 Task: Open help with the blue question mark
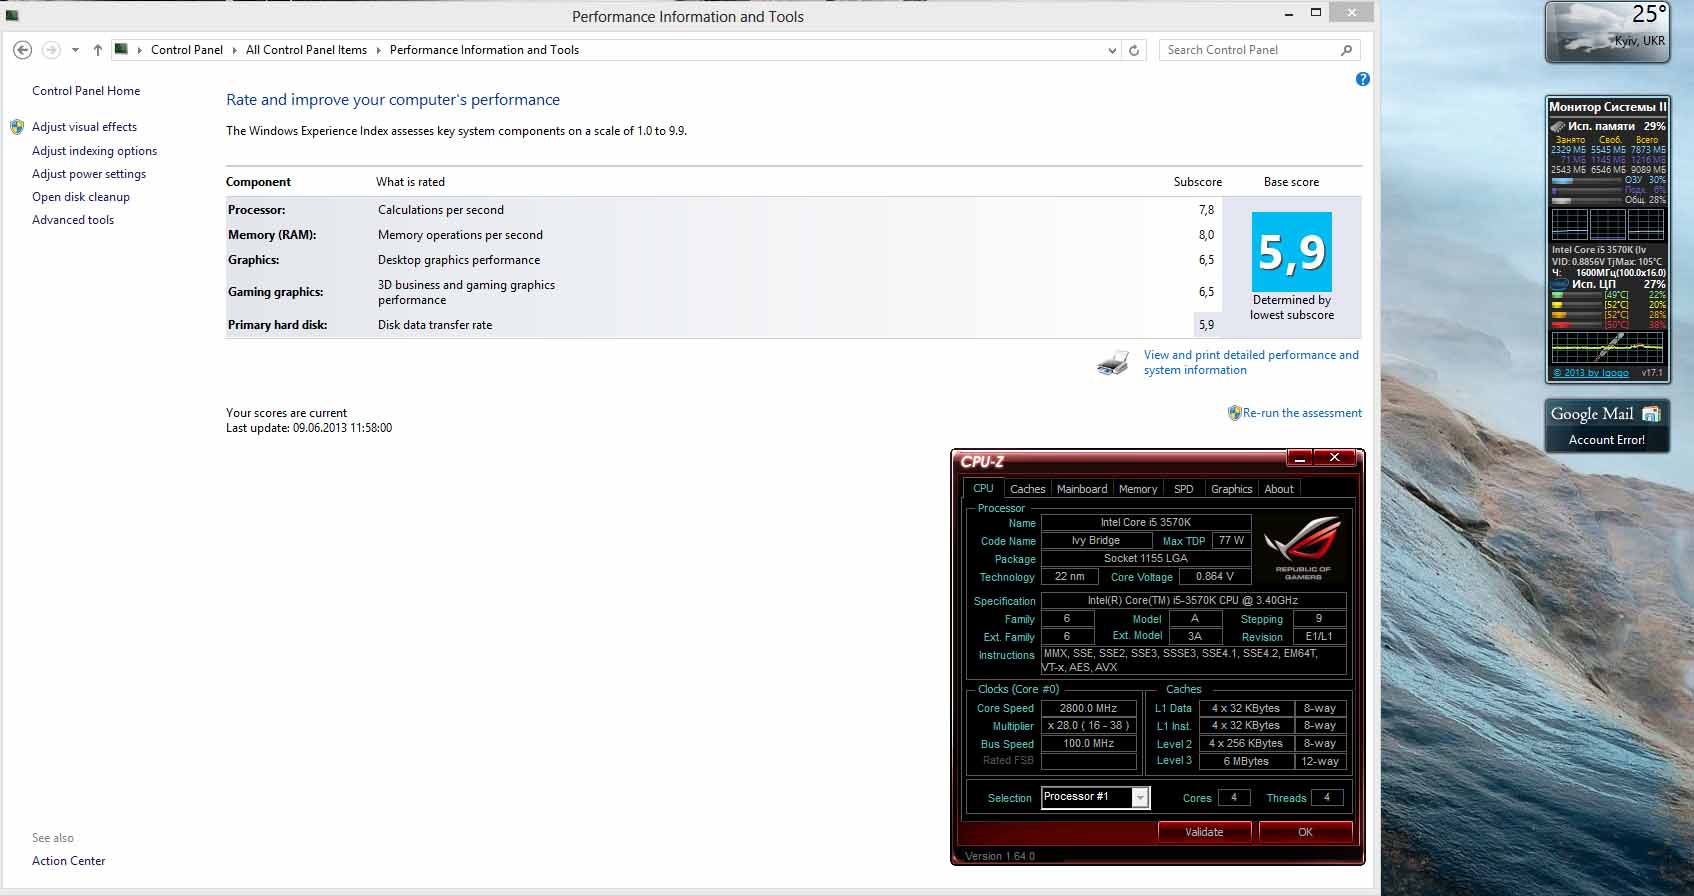coord(1362,79)
